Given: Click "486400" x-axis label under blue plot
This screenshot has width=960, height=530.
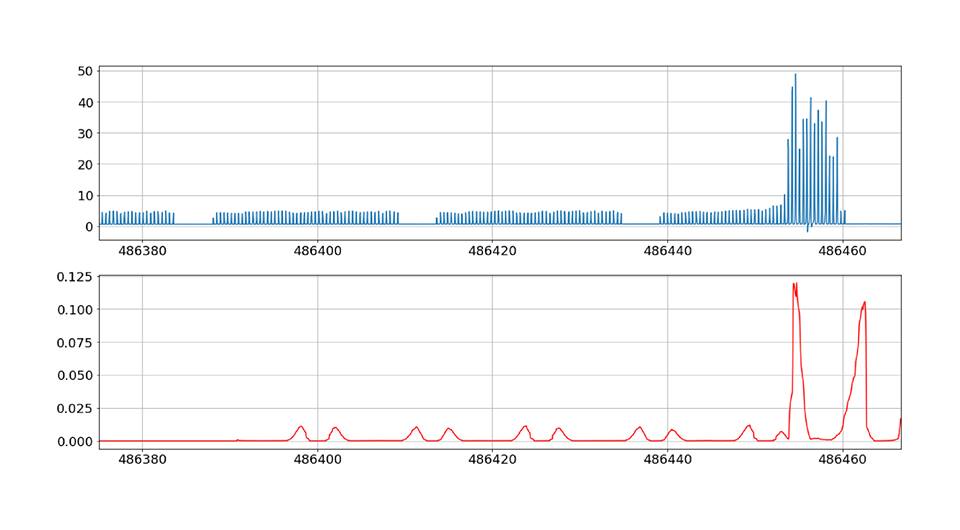Looking at the screenshot, I should point(317,251).
